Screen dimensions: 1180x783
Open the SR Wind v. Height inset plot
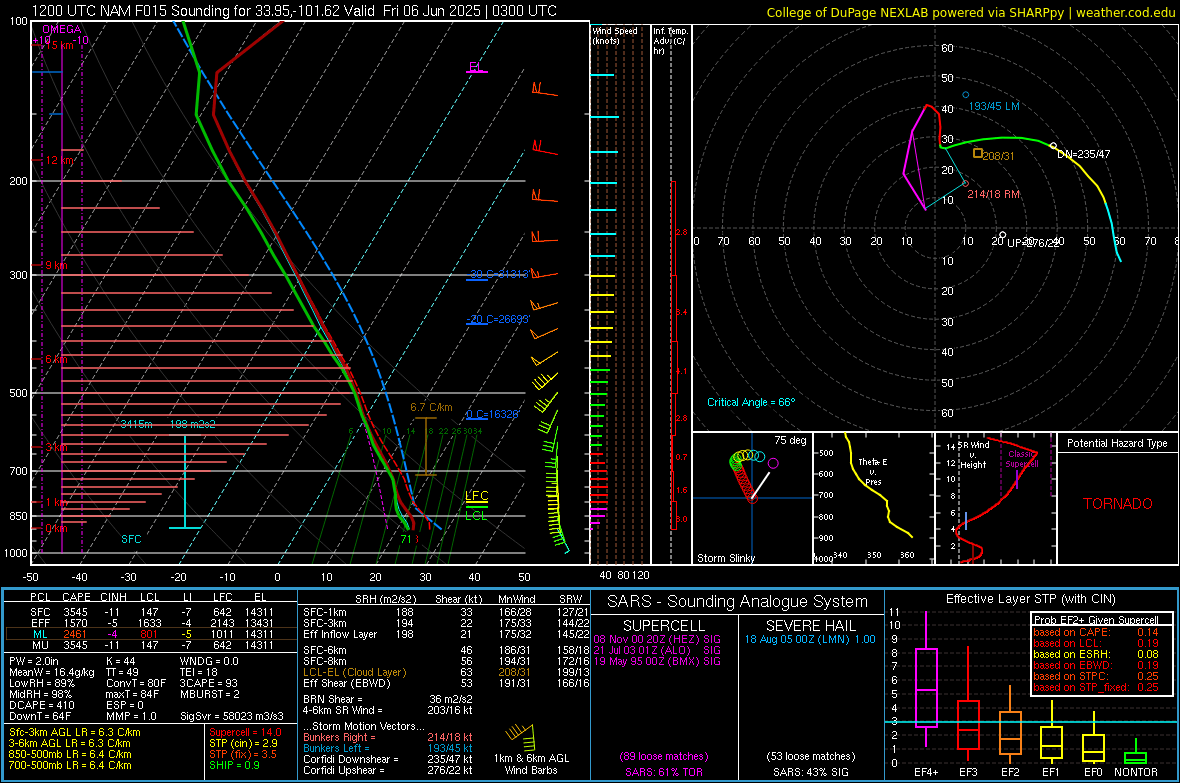tap(995, 498)
